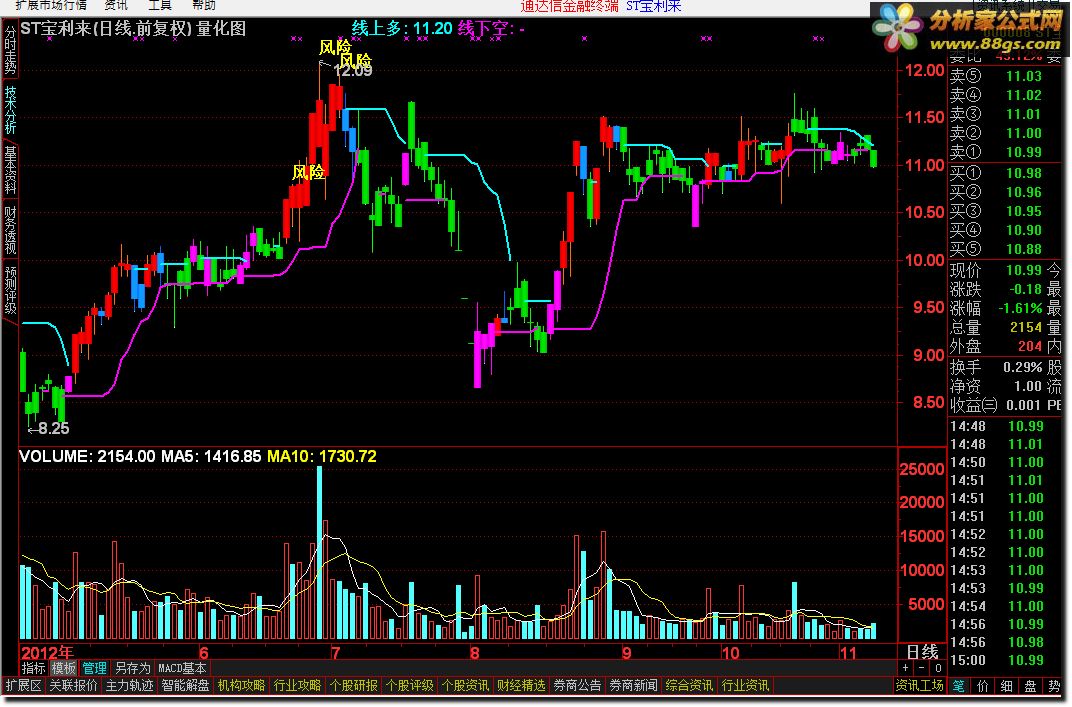Screen dimensions: 1072x707
Task: Select the 笔 tick view button
Action: point(959,685)
